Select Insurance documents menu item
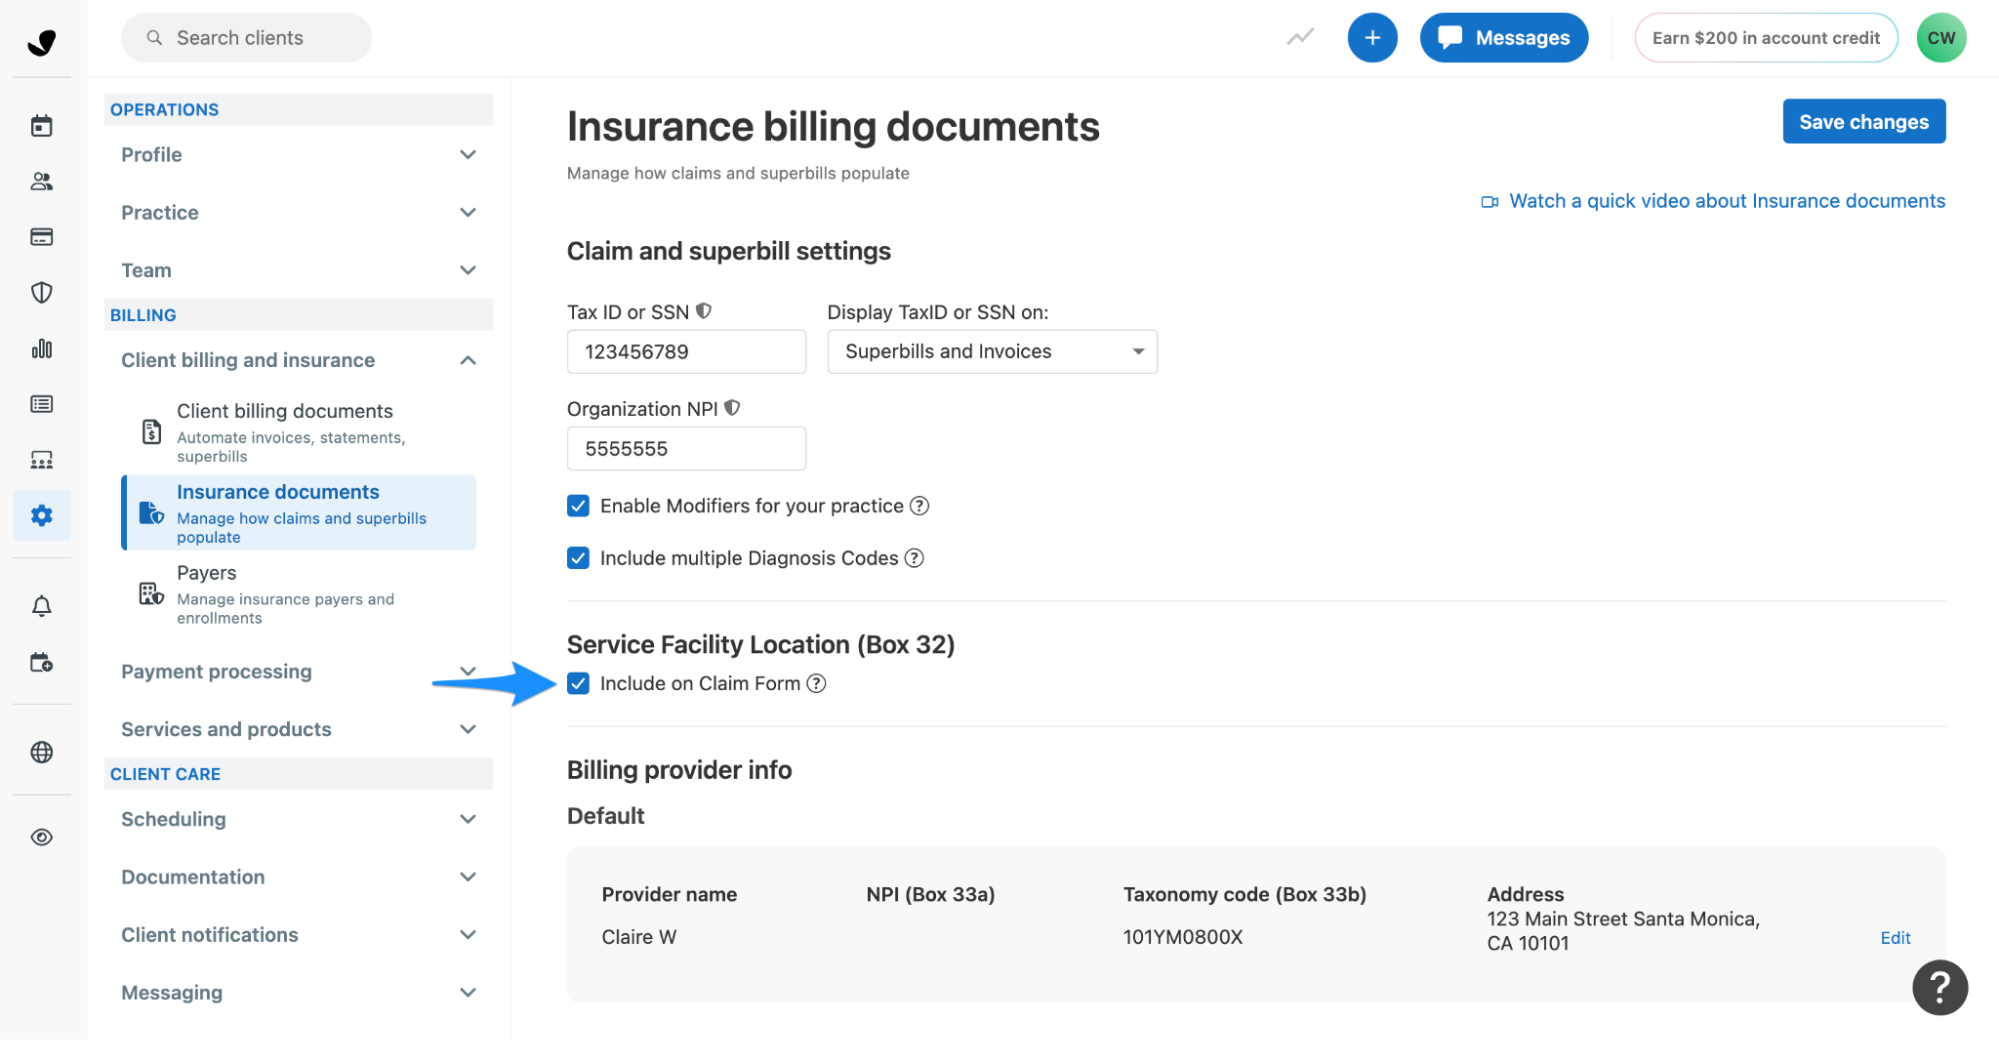Screen dimensions: 1999x1040 (299, 513)
